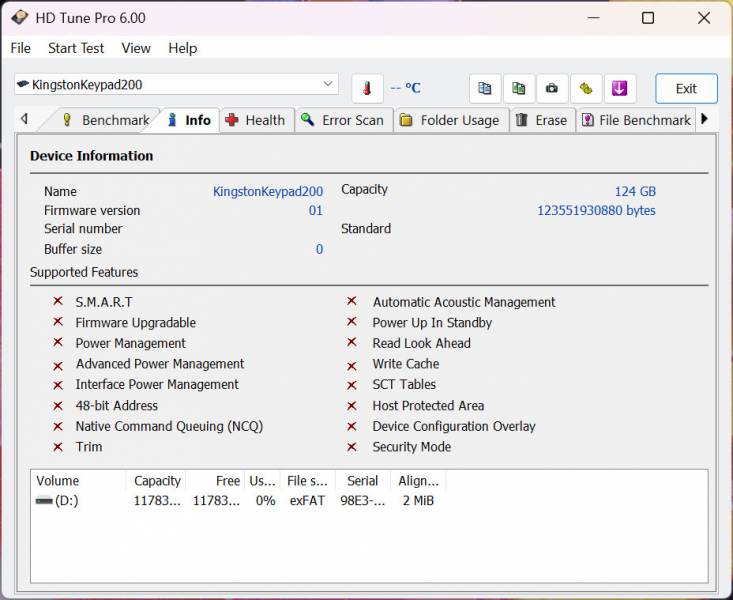Click the purple down-arrow toolbar icon
This screenshot has height=600, width=733.
619,88
